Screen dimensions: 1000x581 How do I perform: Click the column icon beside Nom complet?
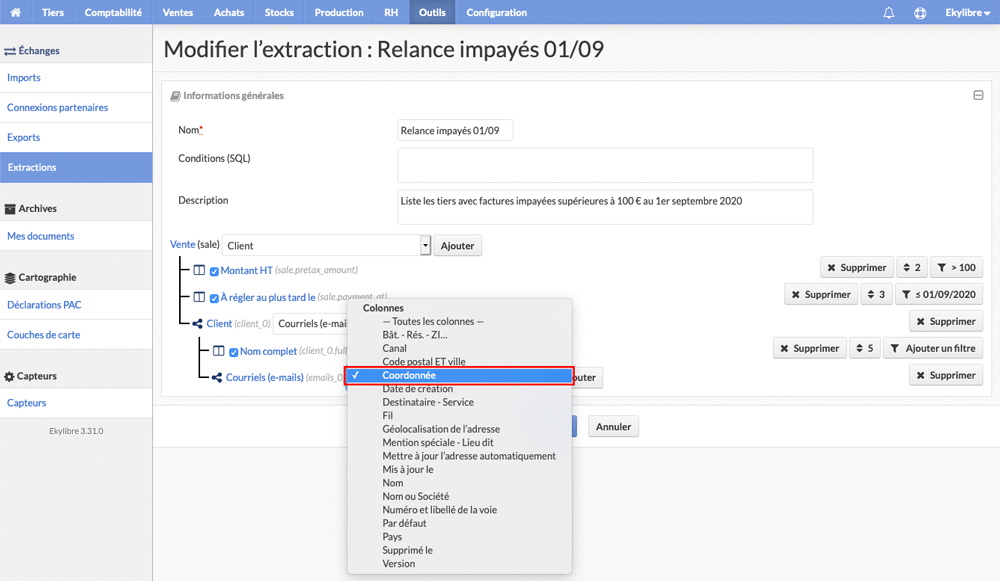(x=219, y=350)
